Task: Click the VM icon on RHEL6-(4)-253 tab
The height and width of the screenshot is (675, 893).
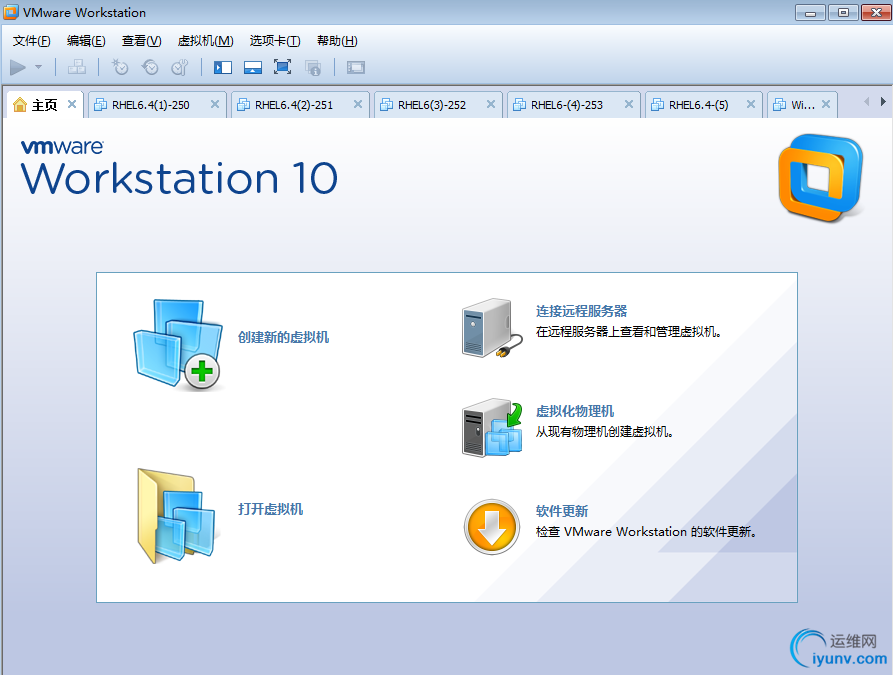Action: [x=519, y=105]
